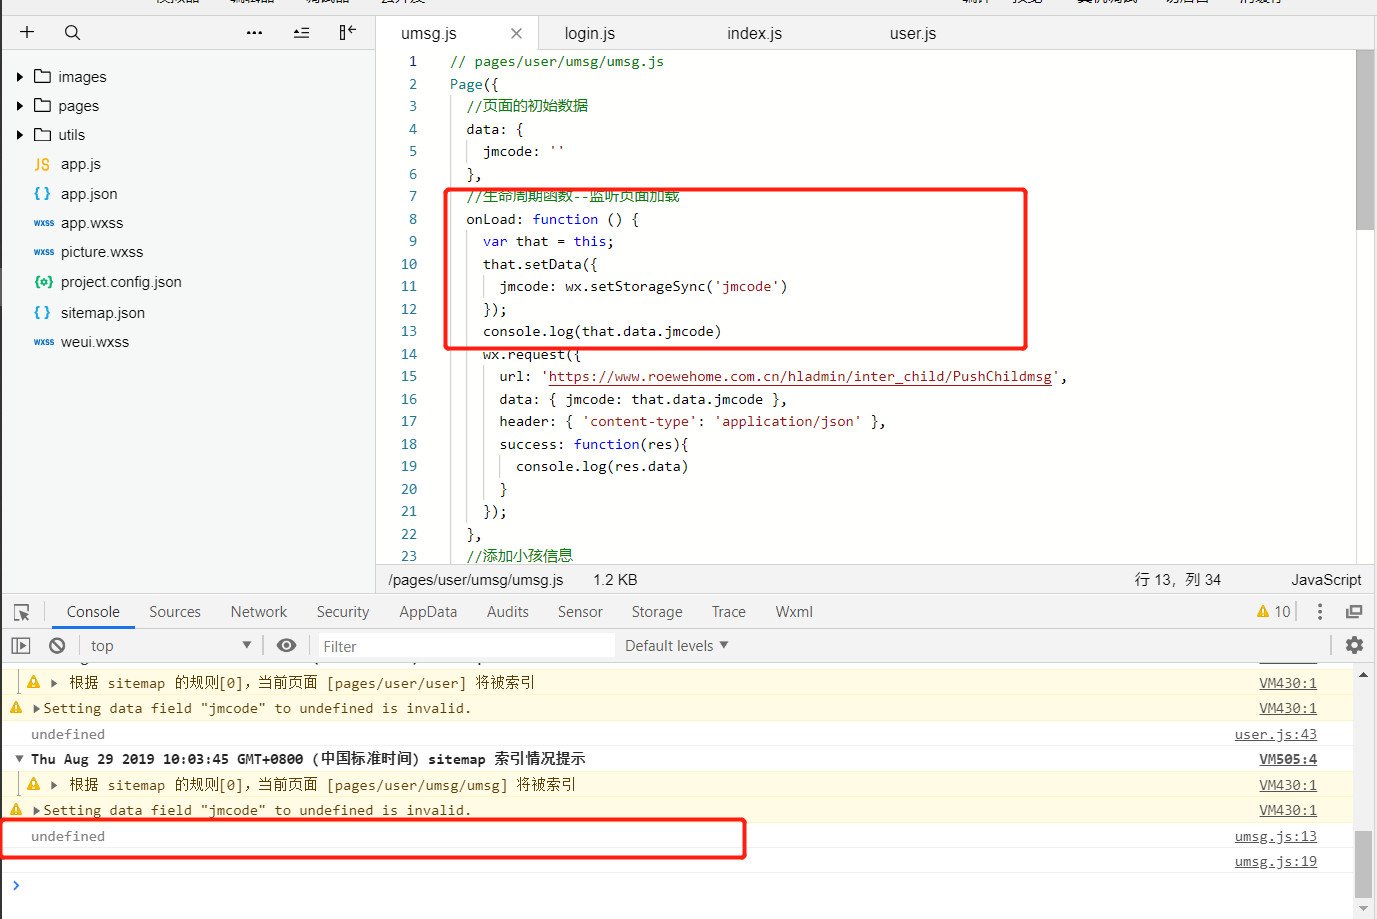
Task: Open the Sensor devtools tab
Action: coord(580,612)
